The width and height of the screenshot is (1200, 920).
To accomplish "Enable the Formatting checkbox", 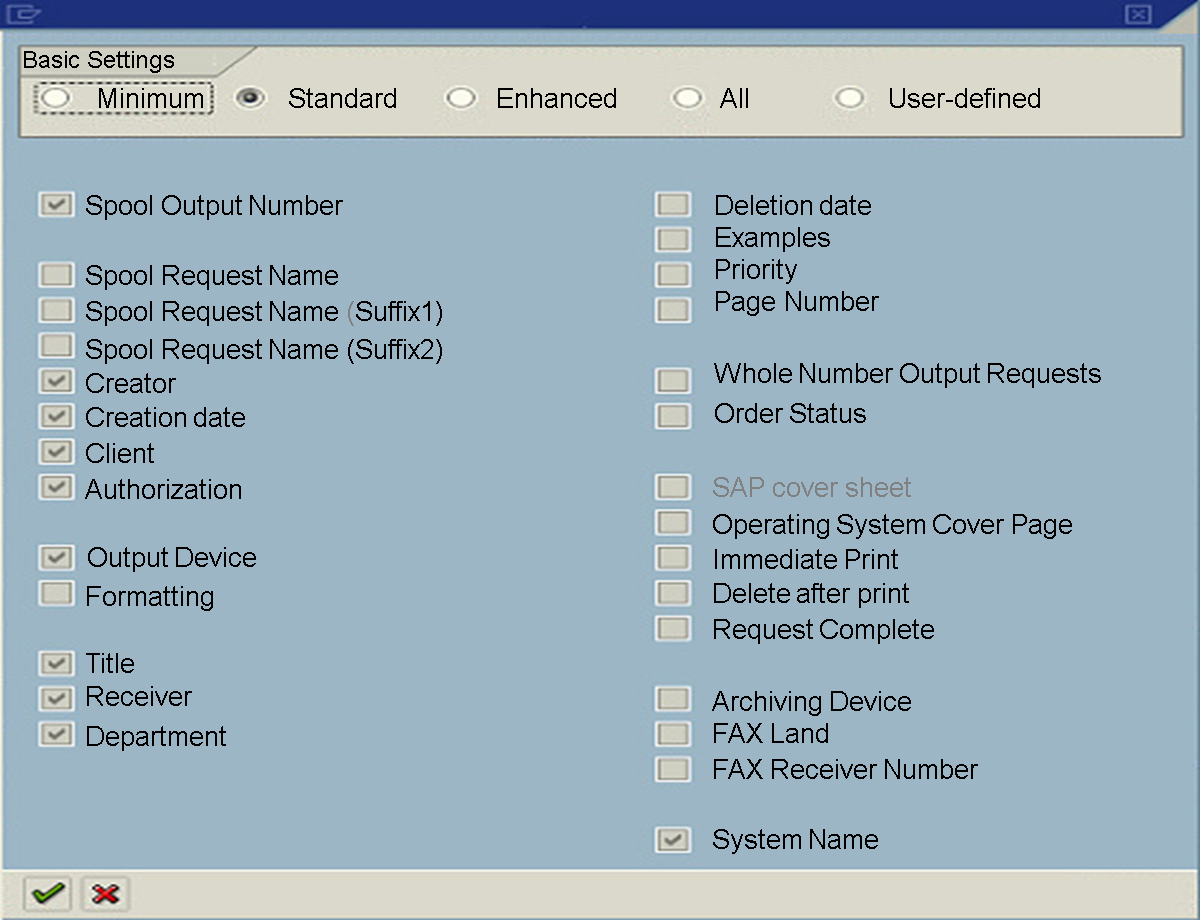I will pyautogui.click(x=56, y=594).
